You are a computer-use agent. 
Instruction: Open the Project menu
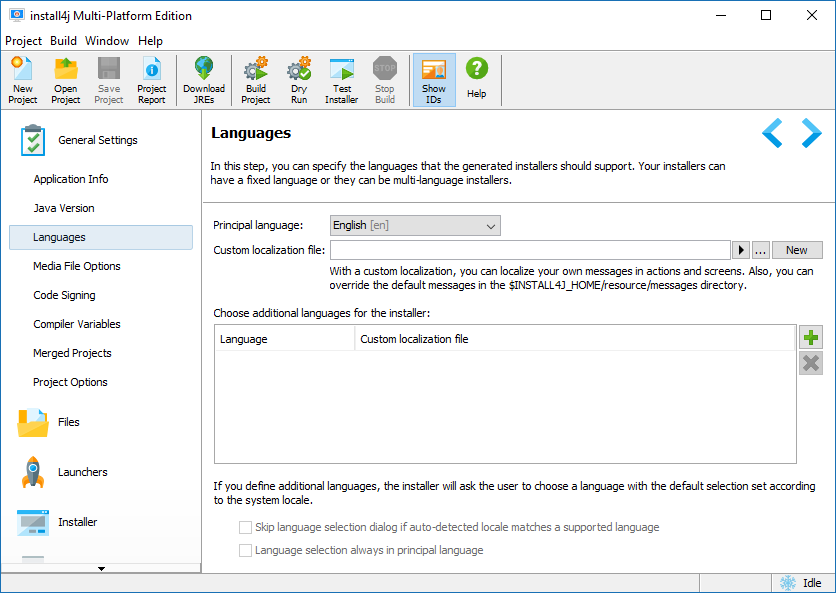[23, 41]
